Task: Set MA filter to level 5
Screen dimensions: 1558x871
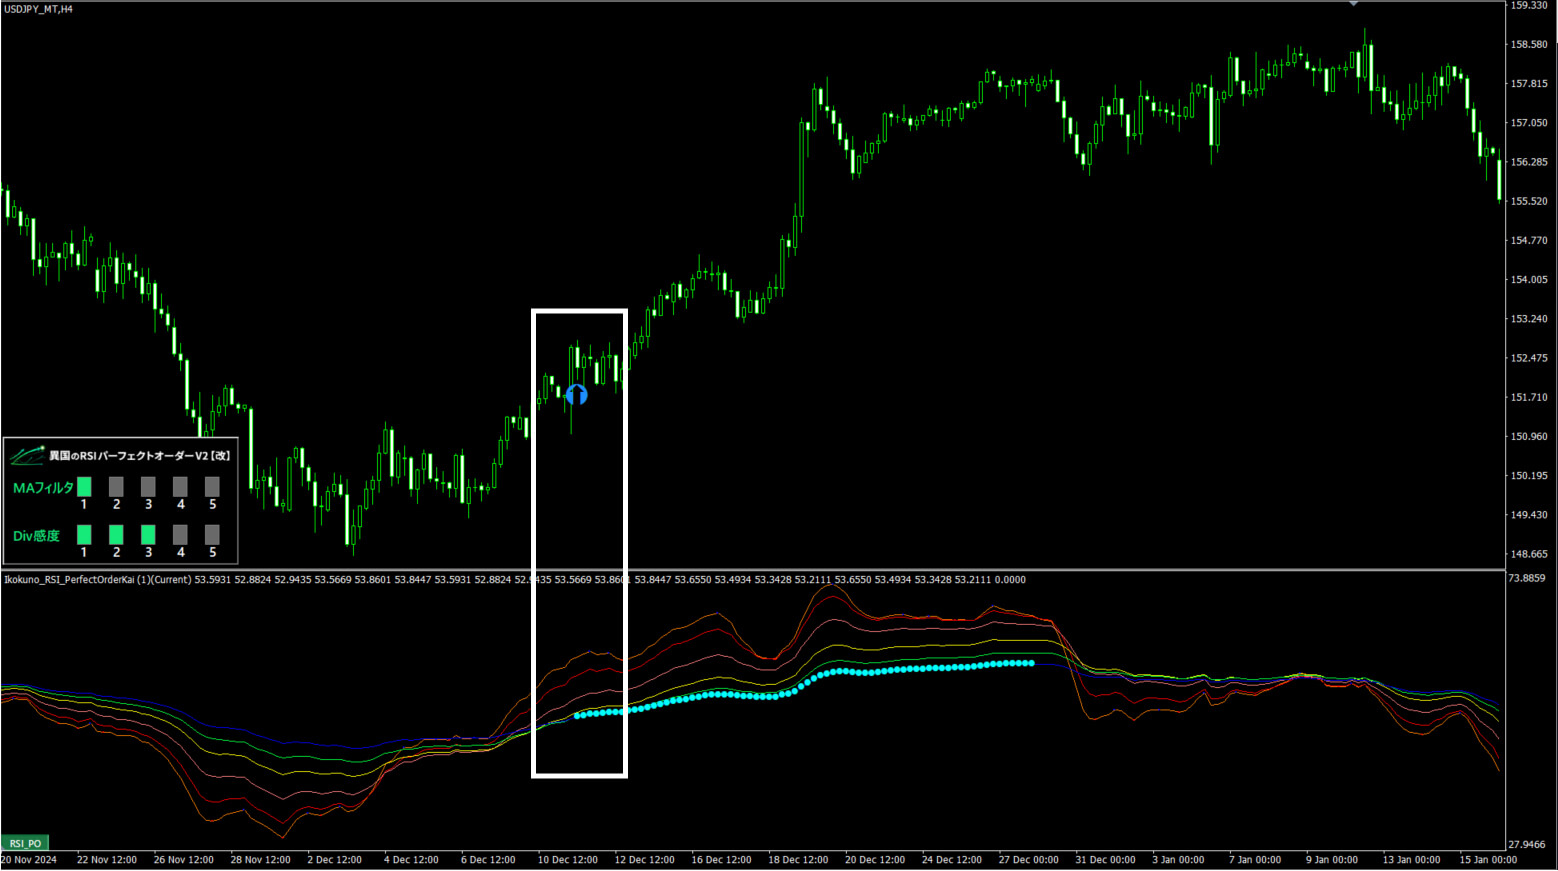Action: coord(212,487)
